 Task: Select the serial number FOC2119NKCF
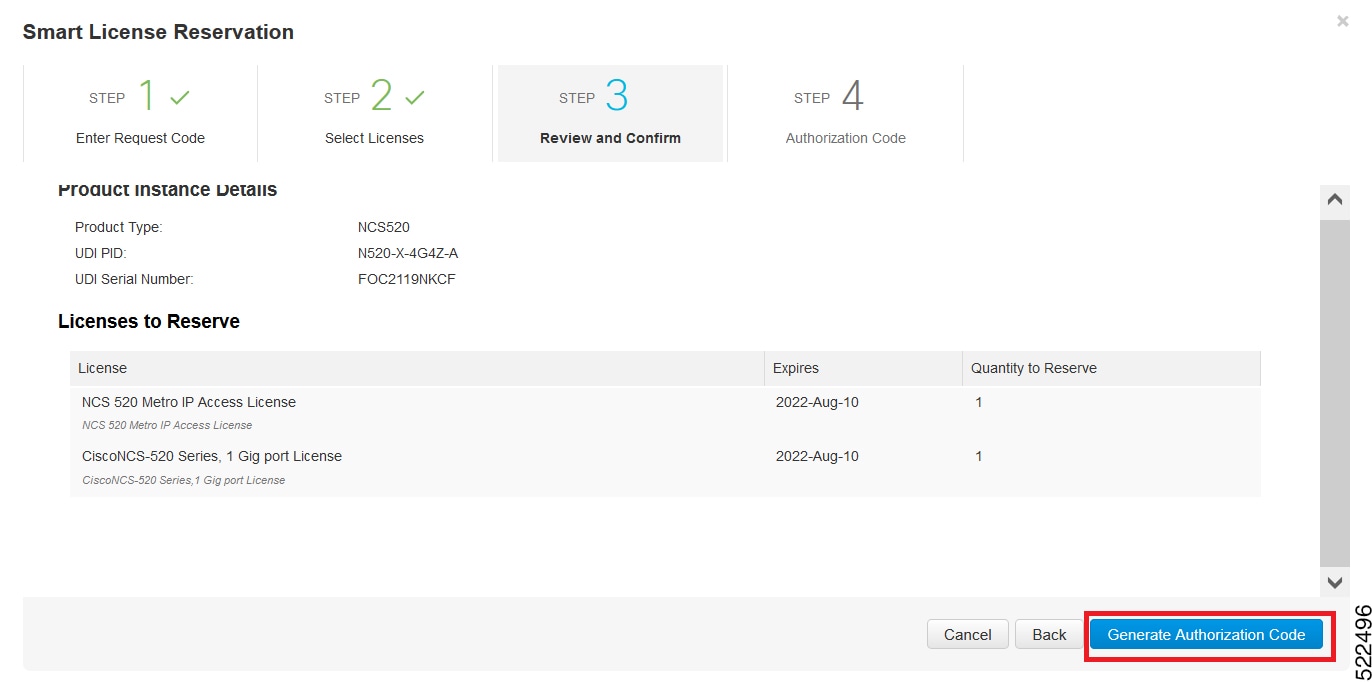(407, 279)
